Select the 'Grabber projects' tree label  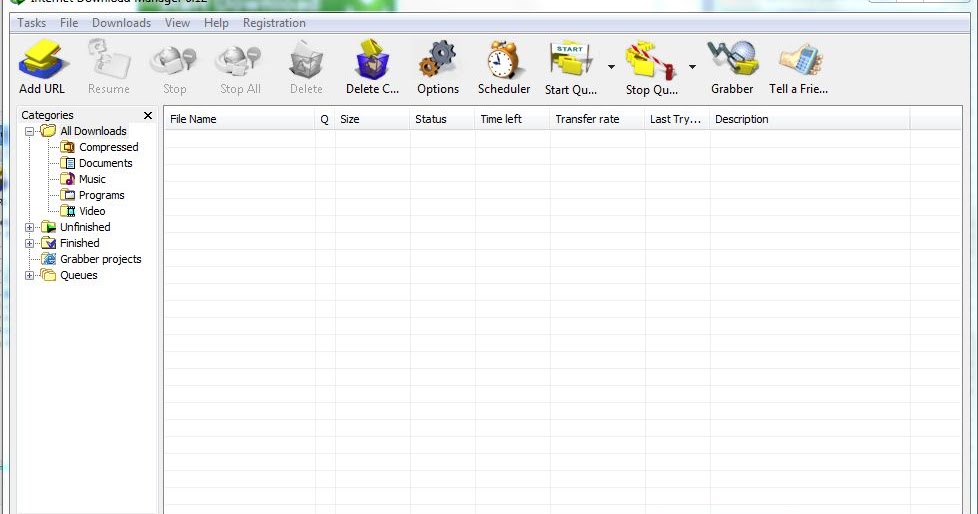point(100,259)
